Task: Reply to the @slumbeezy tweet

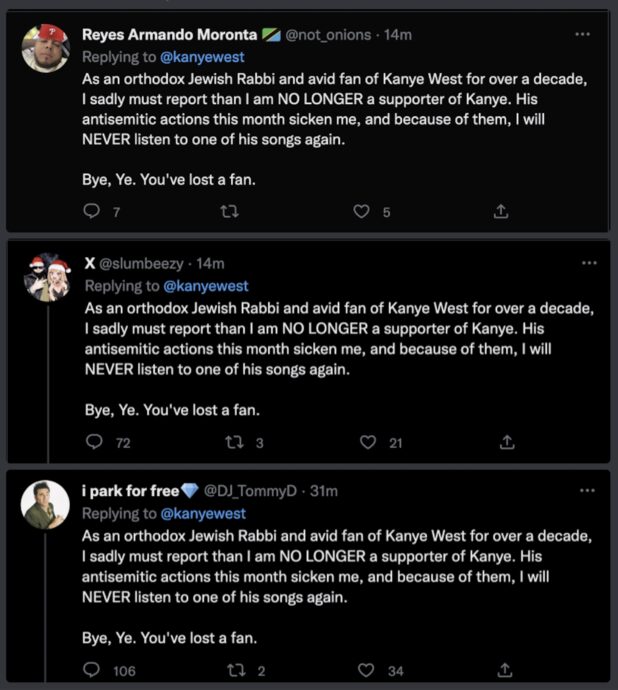Action: 94,441
